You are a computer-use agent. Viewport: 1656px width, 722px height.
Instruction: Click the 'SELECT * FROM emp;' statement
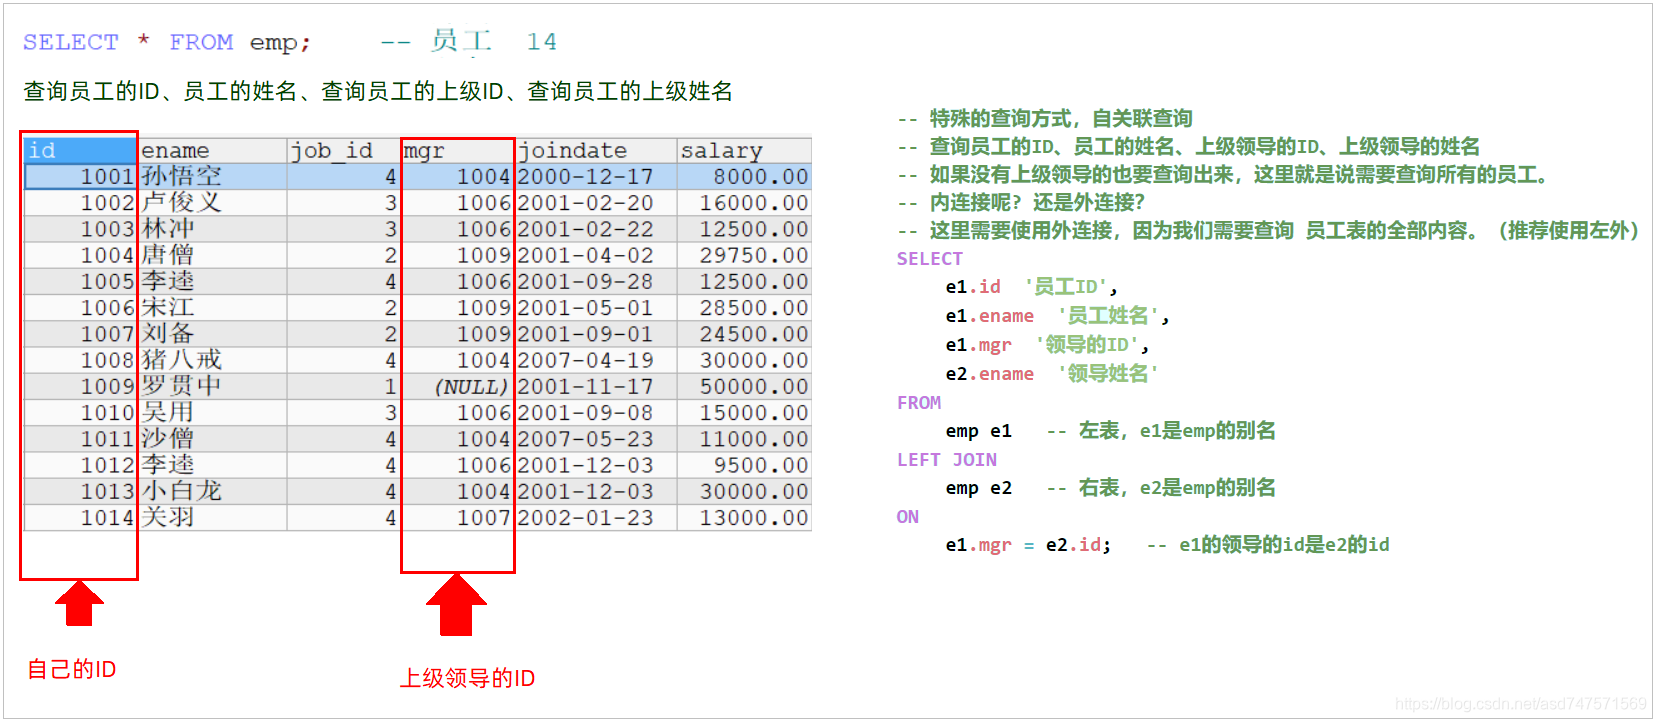coord(167,42)
